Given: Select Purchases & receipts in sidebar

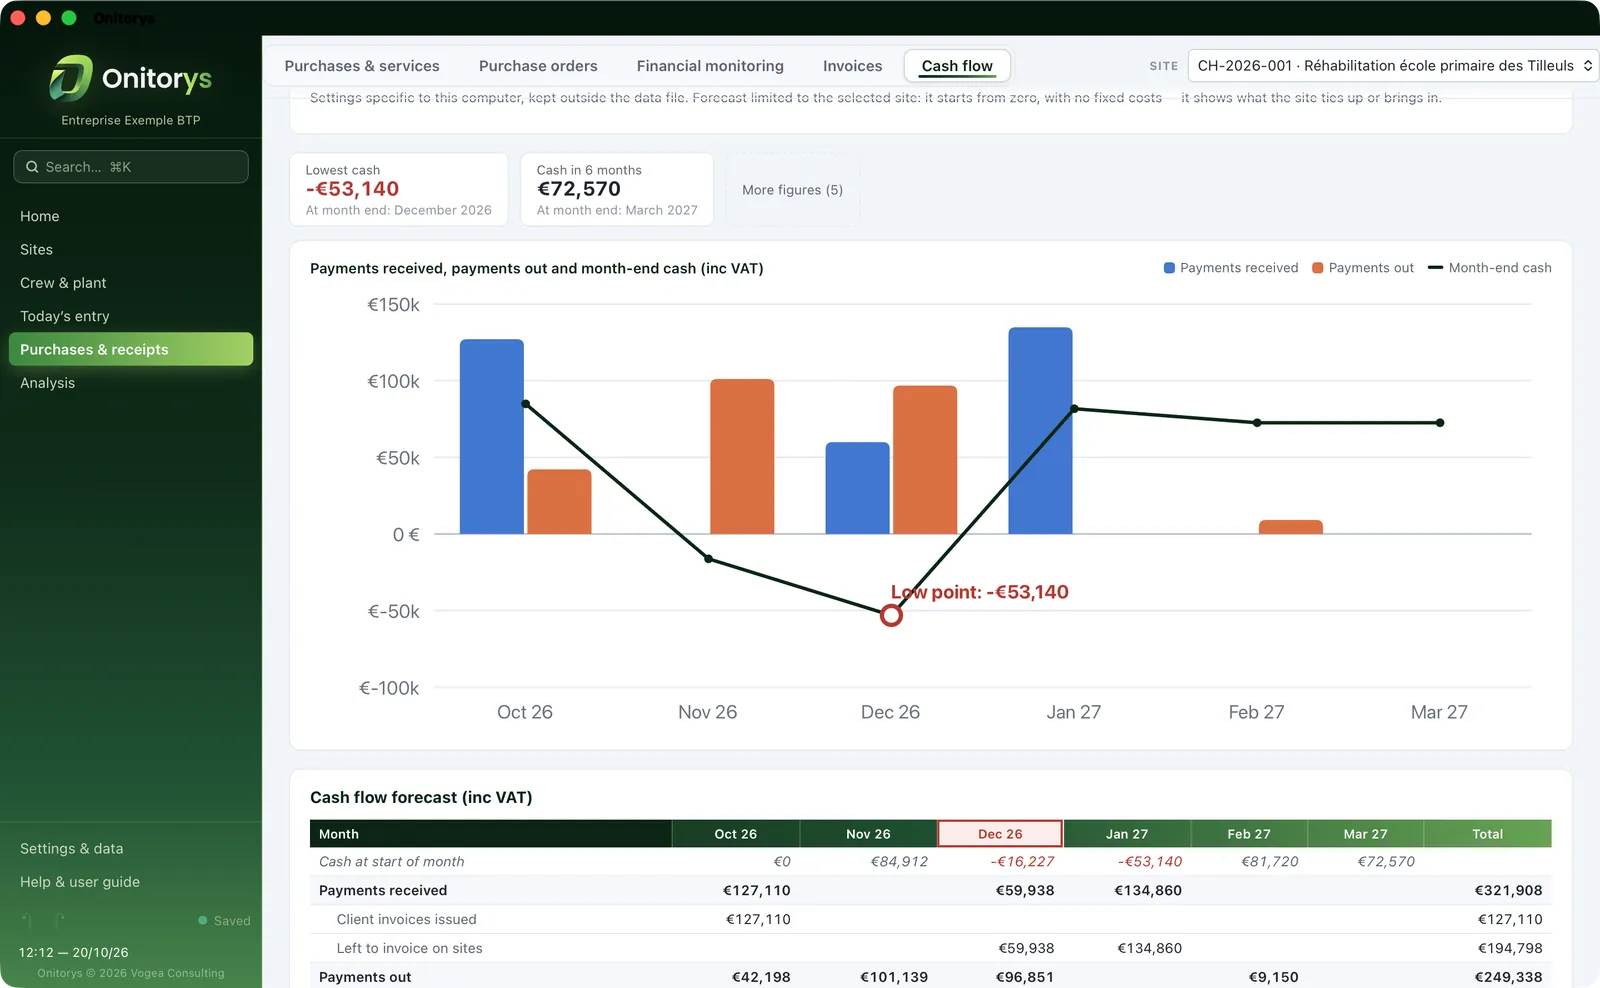Looking at the screenshot, I should 130,349.
